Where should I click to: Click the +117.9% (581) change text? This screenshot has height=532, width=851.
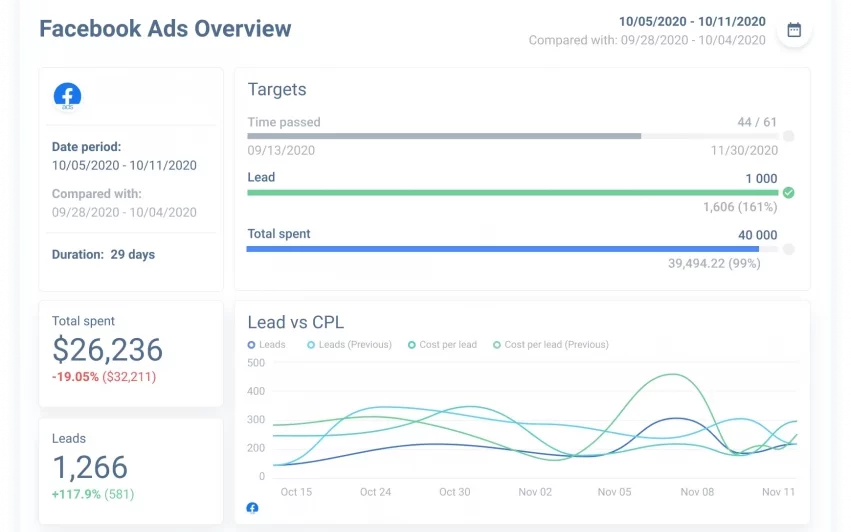coord(93,494)
